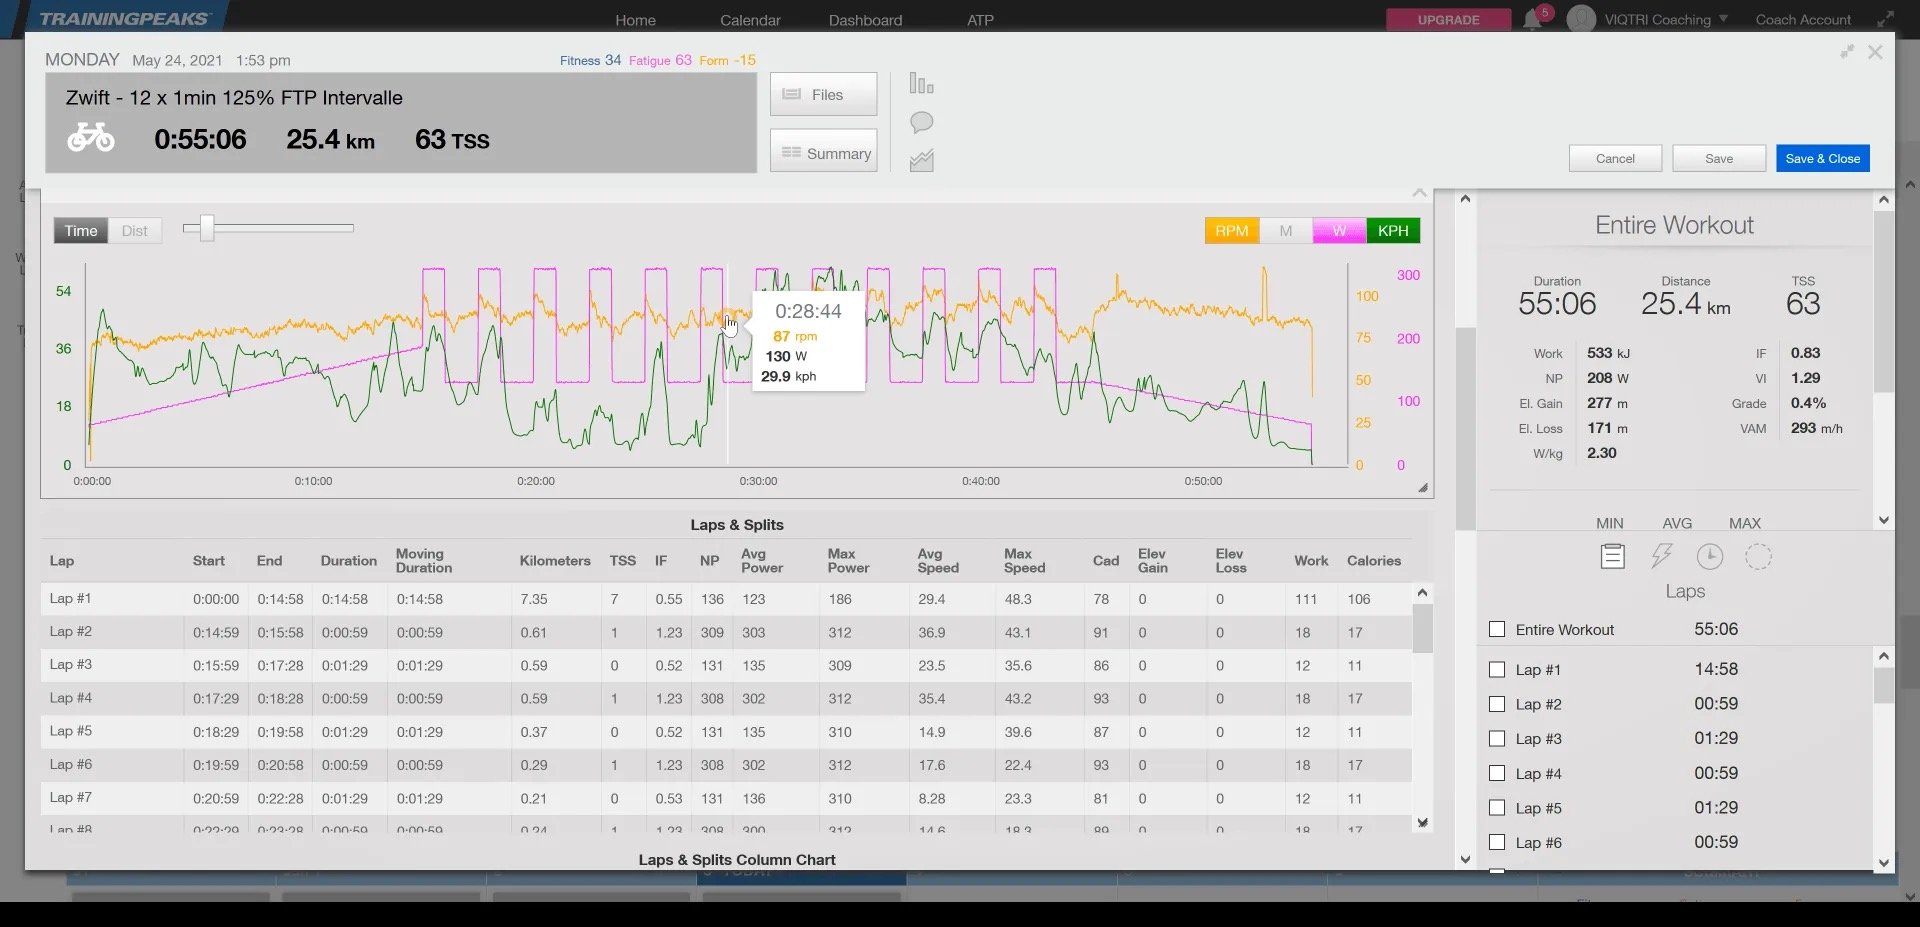
Task: Switch graph axis to Dist
Action: pos(135,231)
